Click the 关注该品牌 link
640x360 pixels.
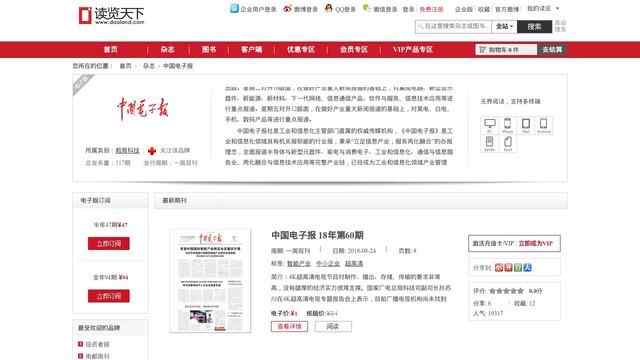(175, 151)
